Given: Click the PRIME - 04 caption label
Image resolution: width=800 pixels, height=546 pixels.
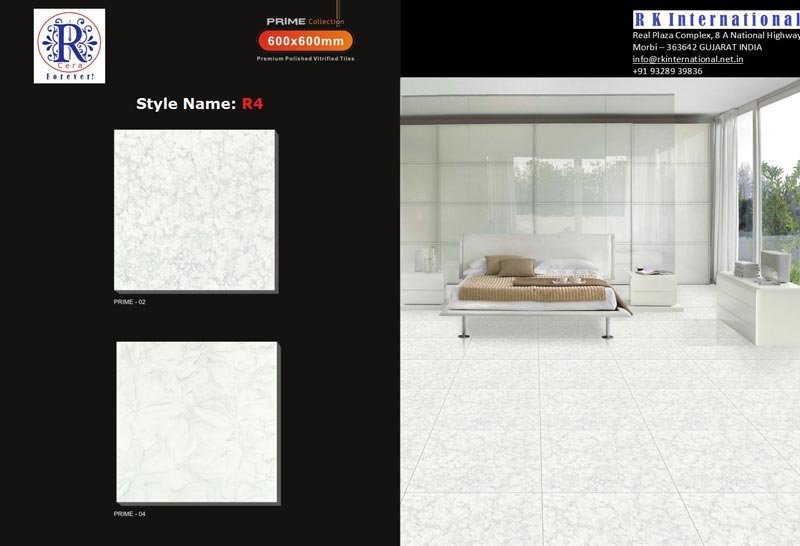Looking at the screenshot, I should click(x=130, y=513).
